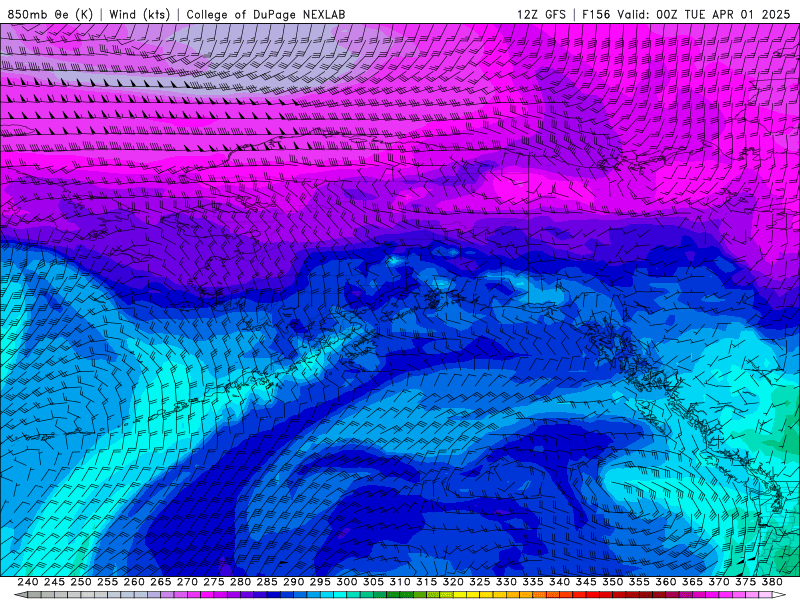Click the 335 legend value

533,582
